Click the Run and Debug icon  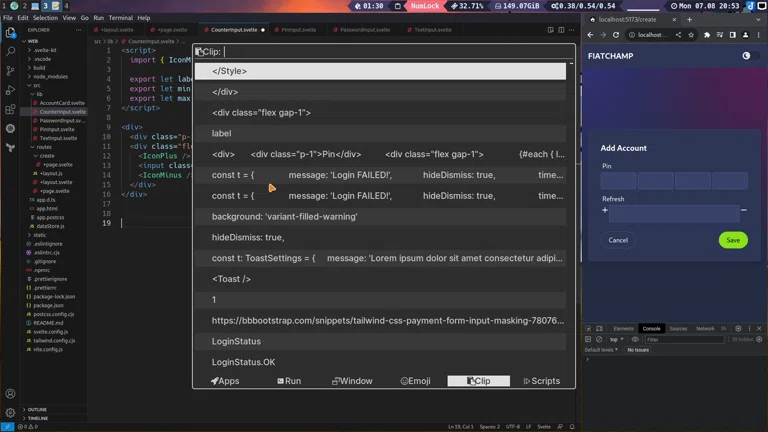tap(11, 90)
